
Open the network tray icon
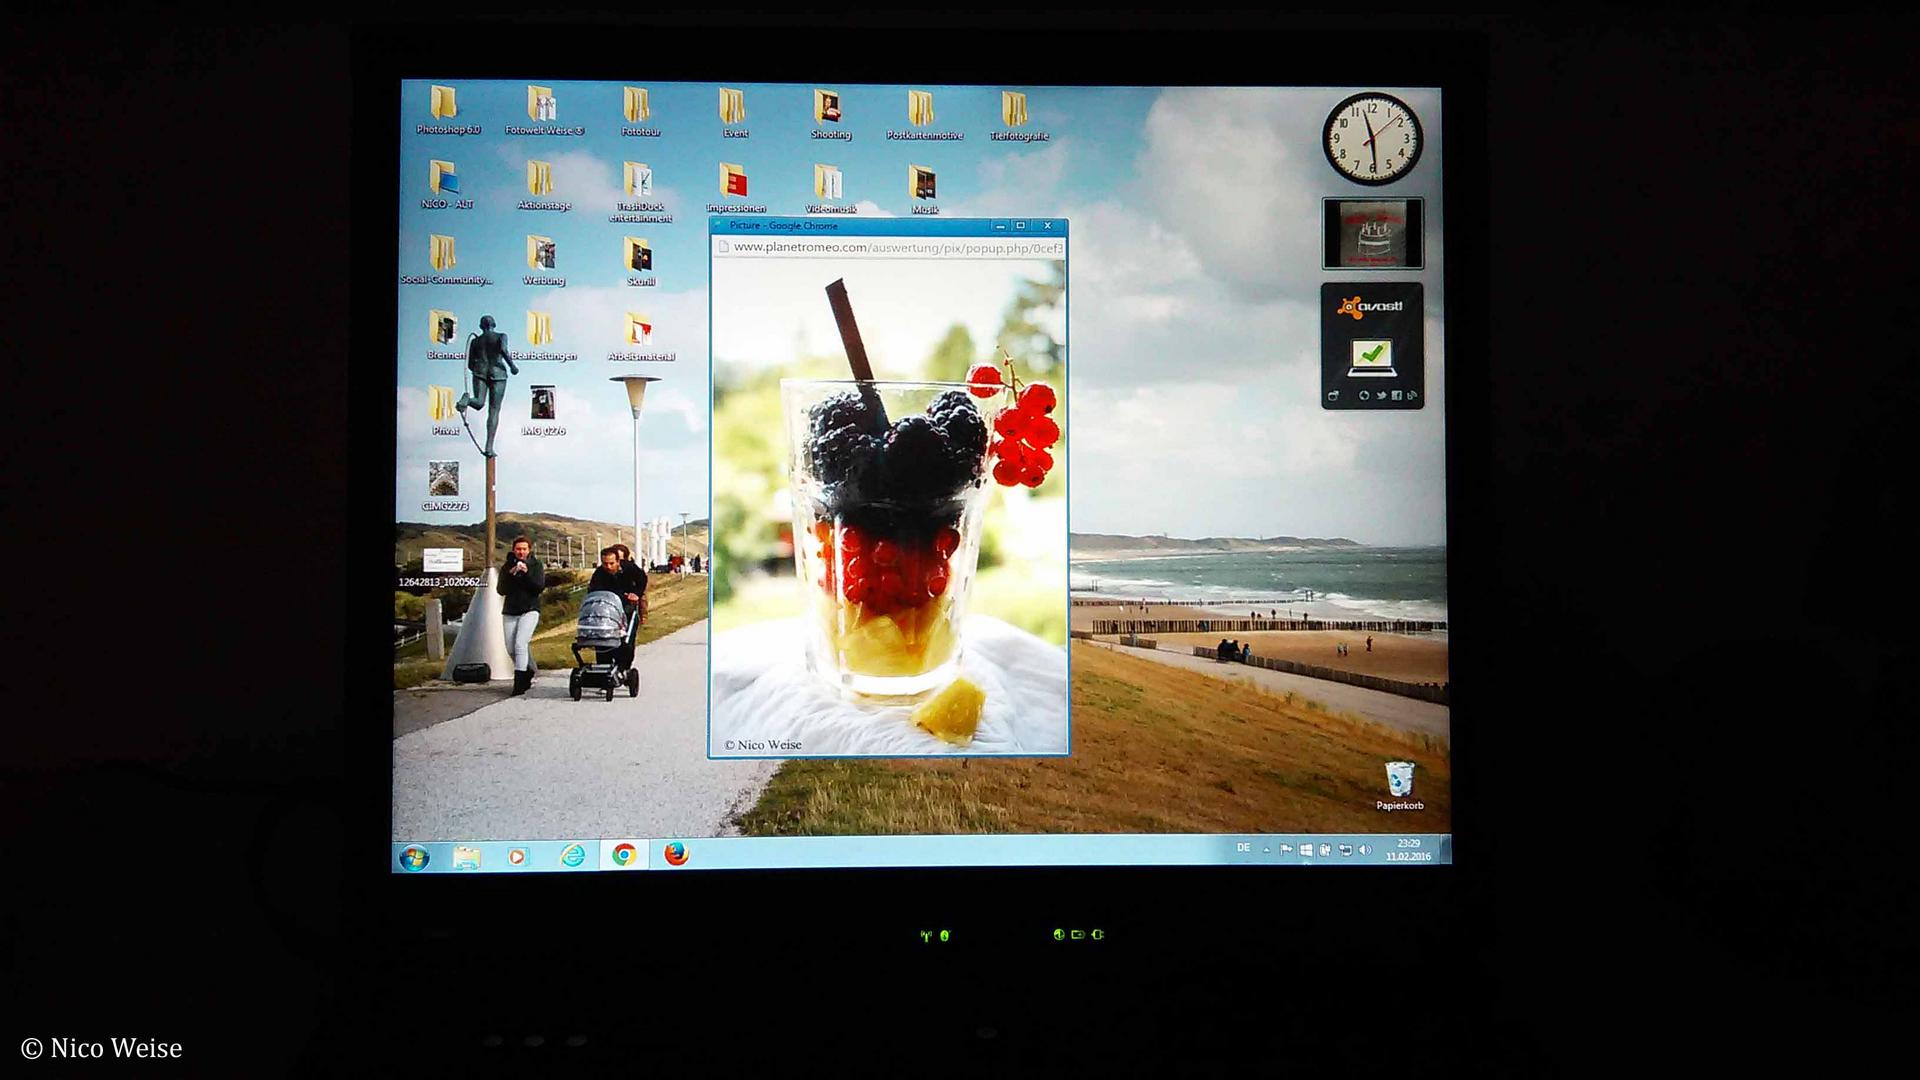tap(1345, 851)
